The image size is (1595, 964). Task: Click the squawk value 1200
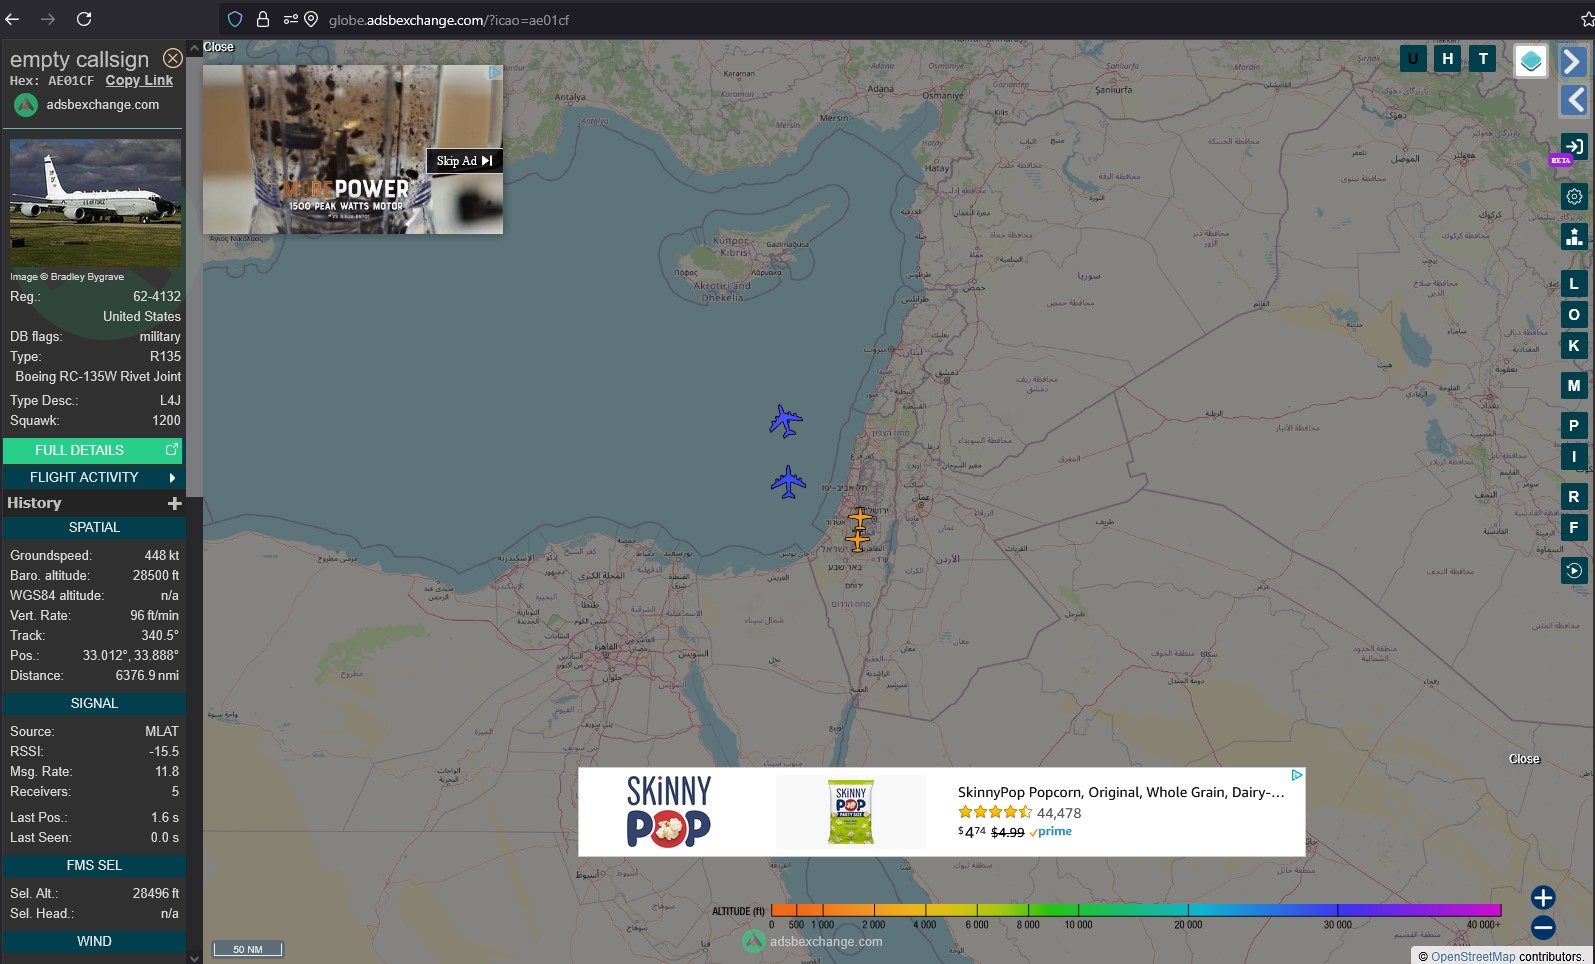coord(166,420)
